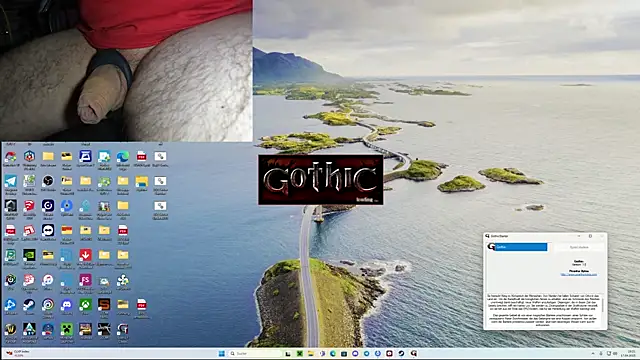Open the Telegram desktop shortcut
Image resolution: width=640 pixels, height=360 pixels.
tap(11, 181)
